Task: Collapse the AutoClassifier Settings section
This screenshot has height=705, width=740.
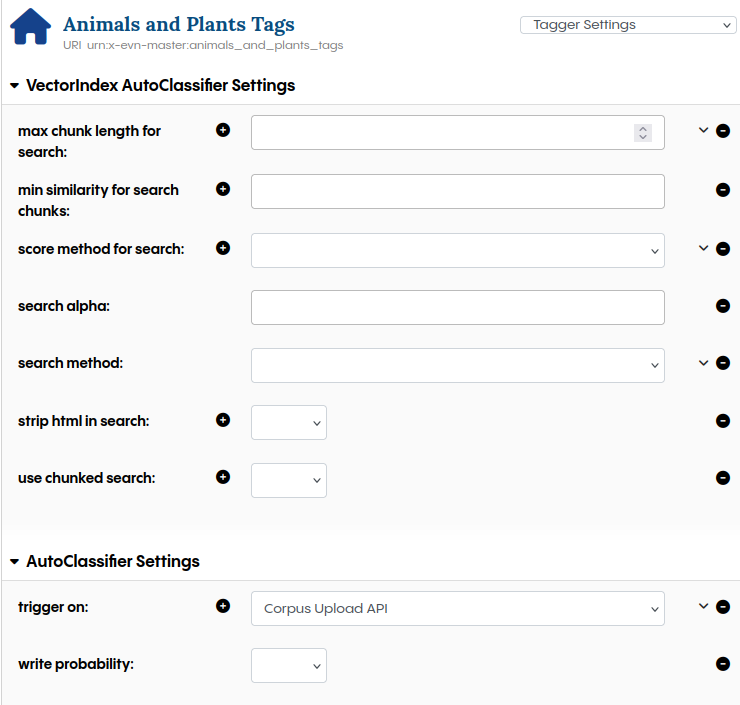Action: (14, 562)
